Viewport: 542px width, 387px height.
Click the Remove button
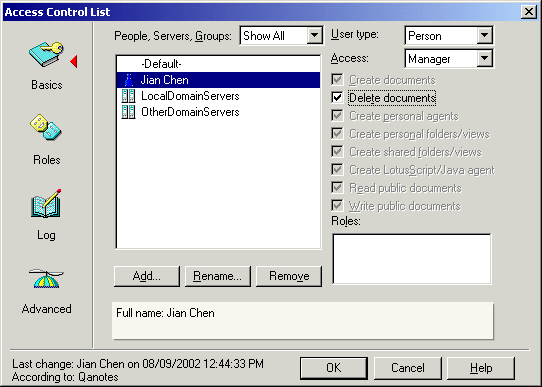pos(289,276)
